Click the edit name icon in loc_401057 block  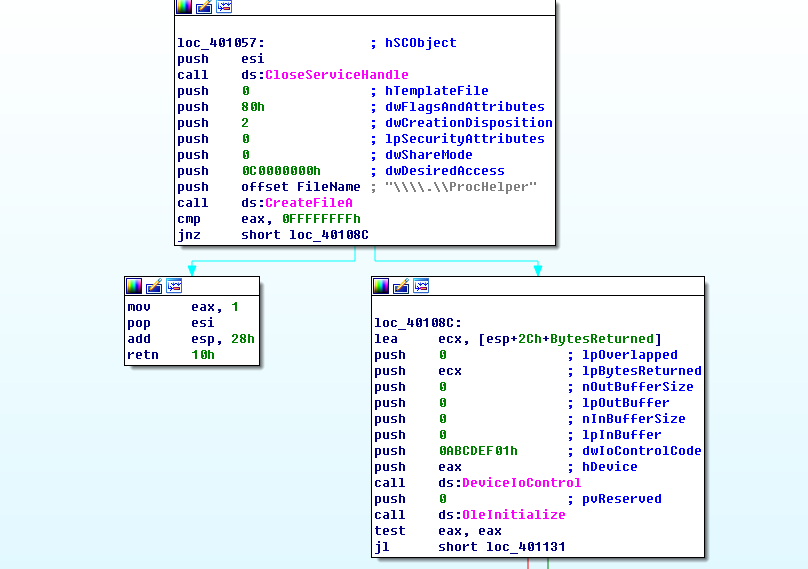pos(204,6)
